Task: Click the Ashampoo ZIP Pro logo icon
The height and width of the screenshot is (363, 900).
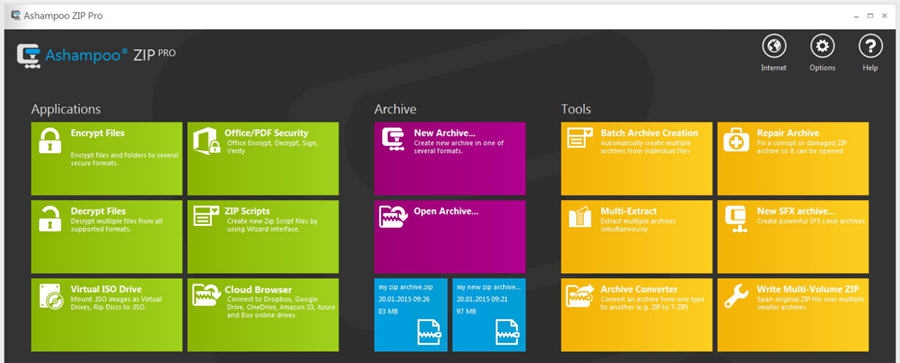Action: coord(29,56)
